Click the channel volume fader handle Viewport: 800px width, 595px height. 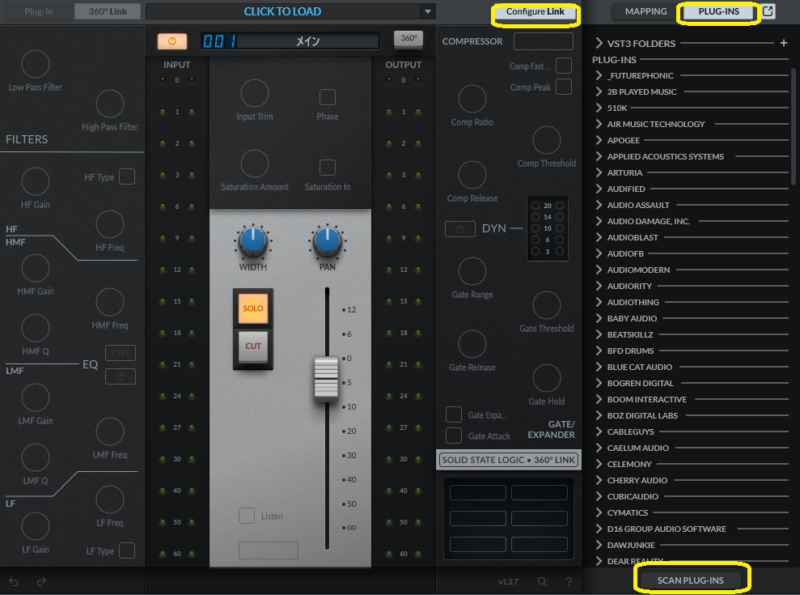322,377
